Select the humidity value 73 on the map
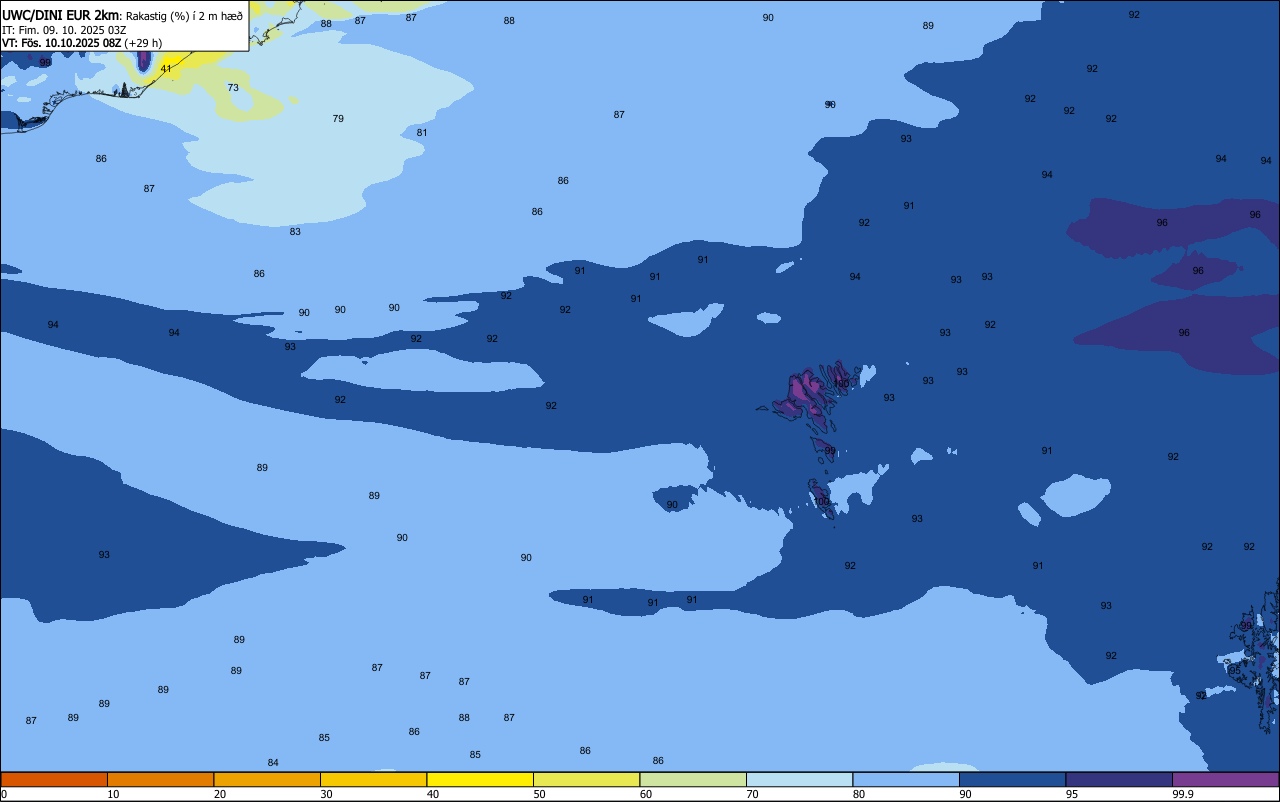The image size is (1280, 802). coord(233,88)
